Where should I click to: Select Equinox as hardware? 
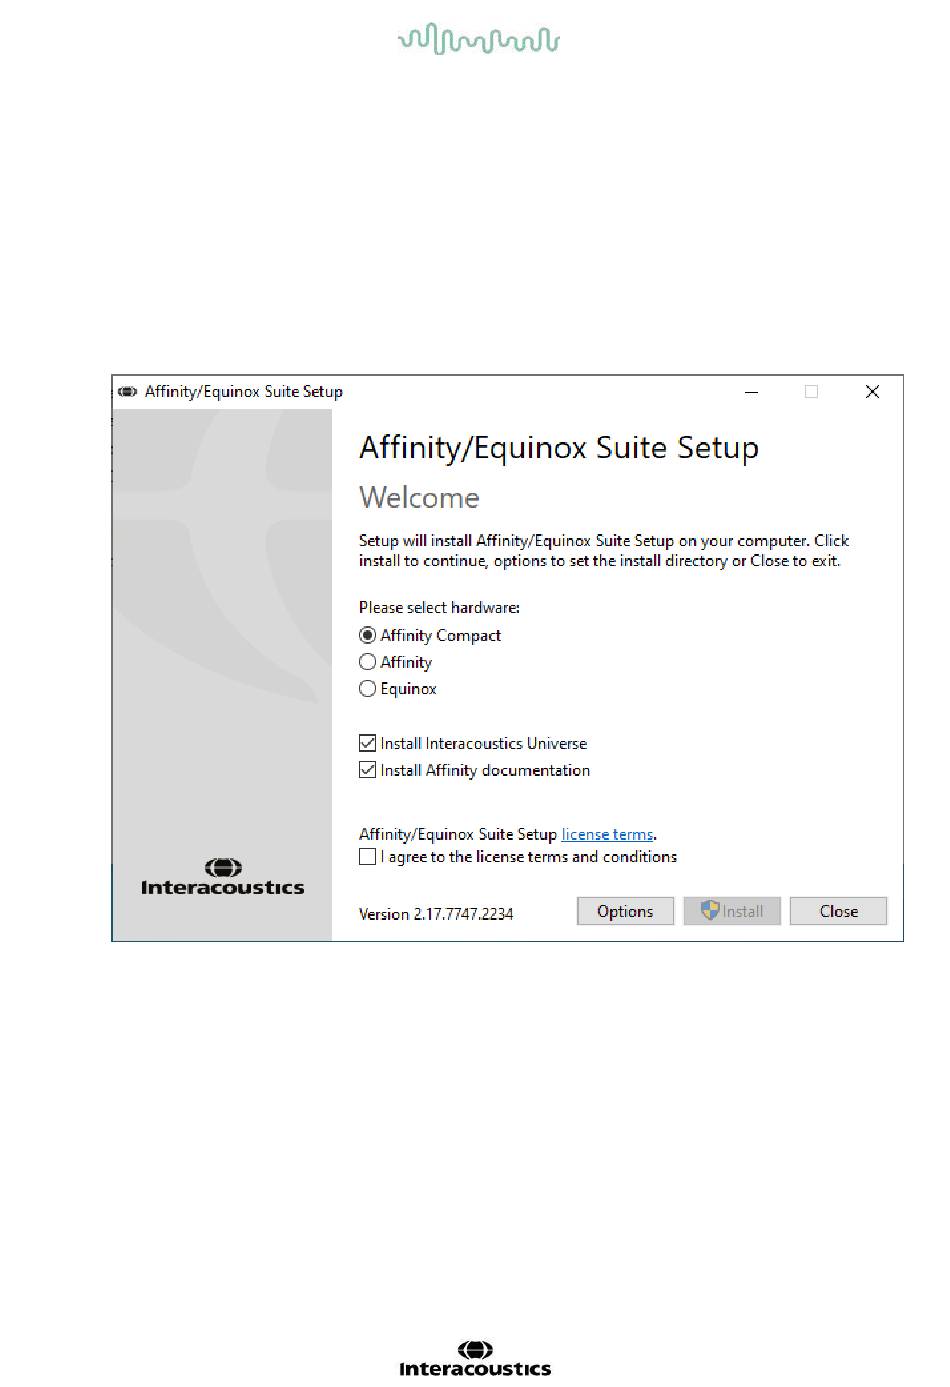click(x=367, y=689)
